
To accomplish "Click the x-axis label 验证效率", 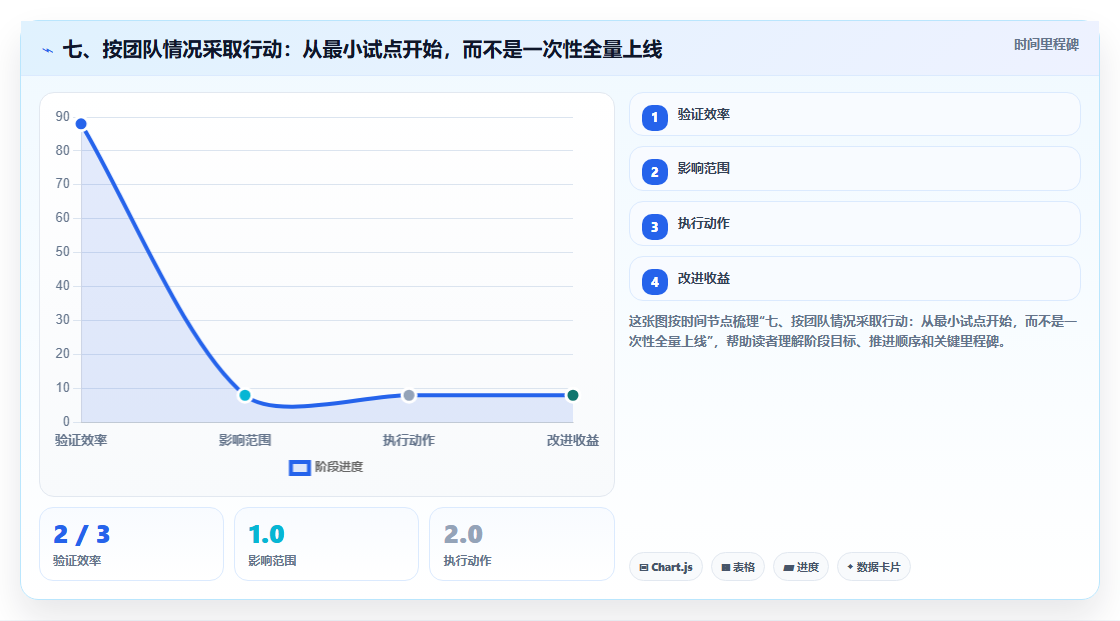I will [81, 441].
